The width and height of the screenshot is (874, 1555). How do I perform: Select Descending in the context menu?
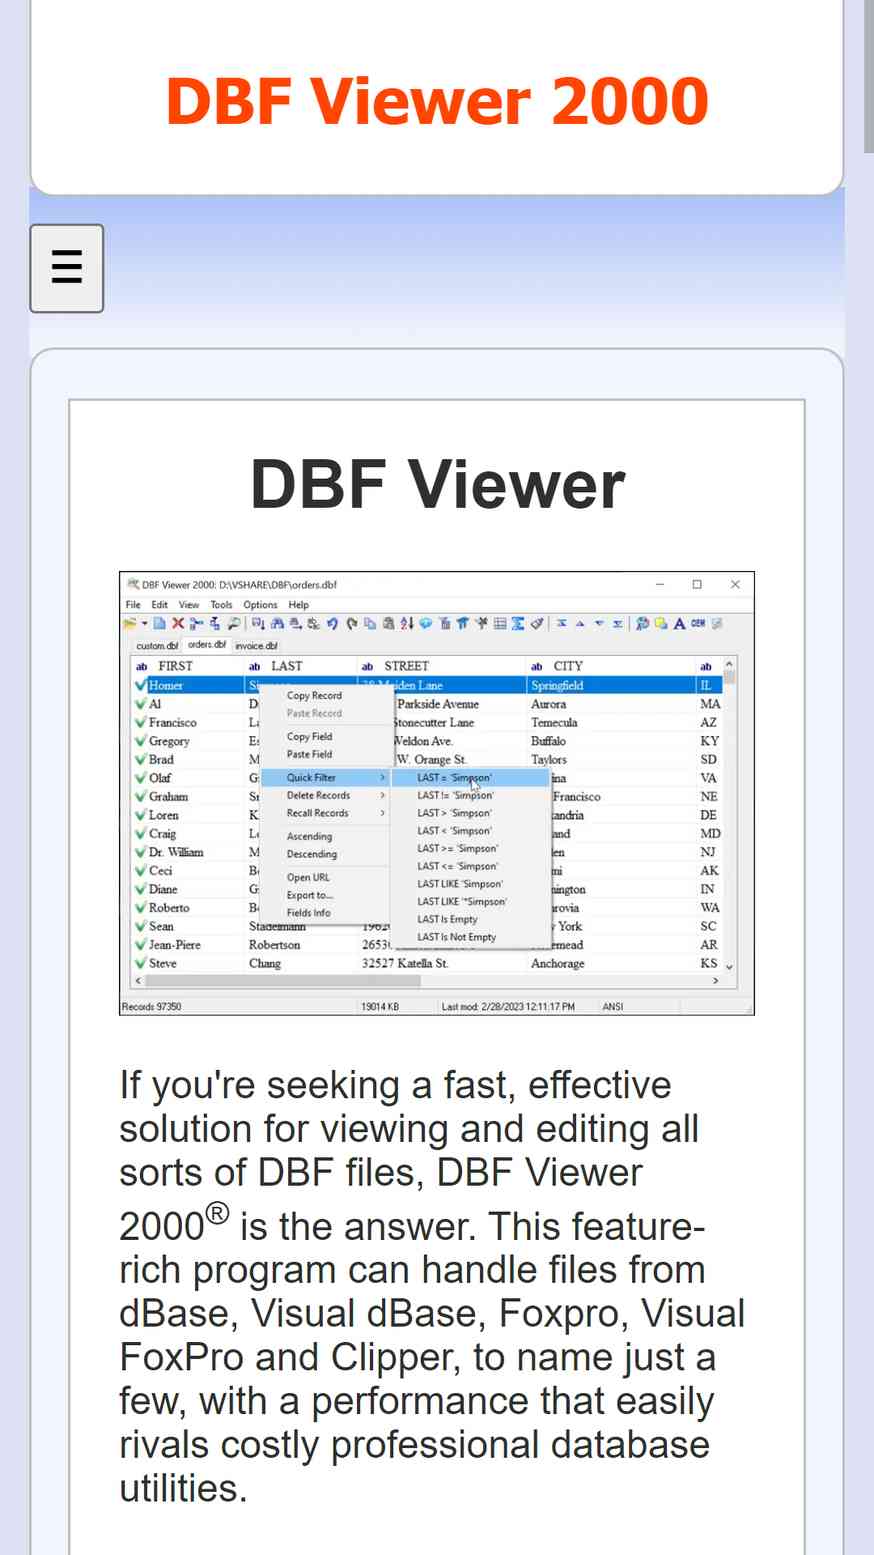312,855
